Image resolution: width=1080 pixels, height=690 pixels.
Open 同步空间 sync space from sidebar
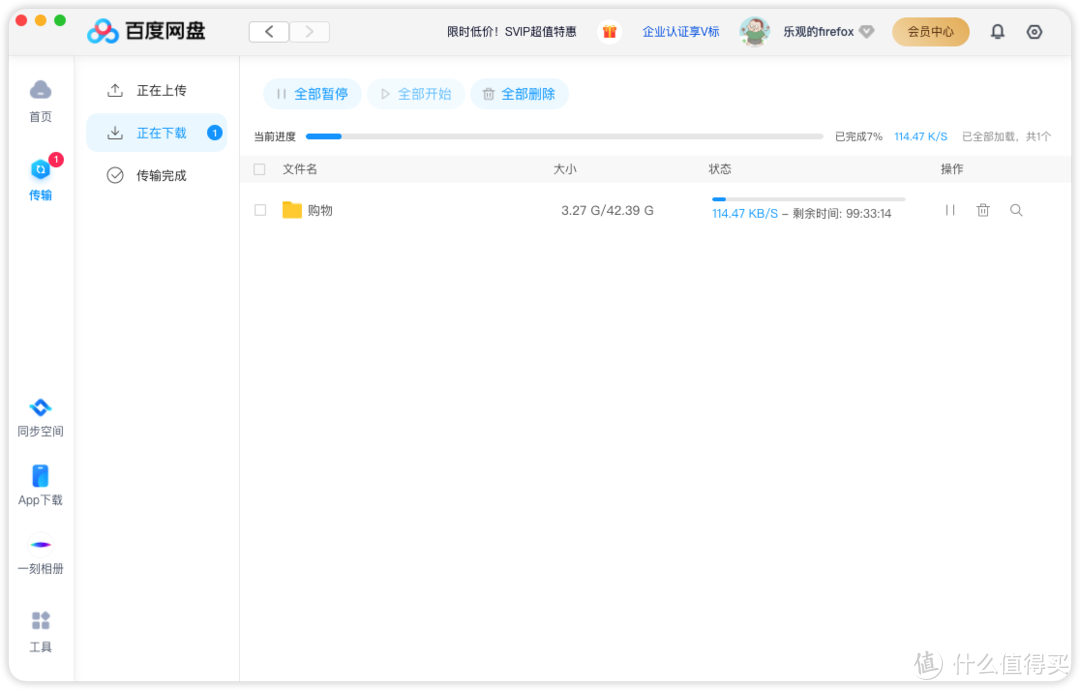40,416
